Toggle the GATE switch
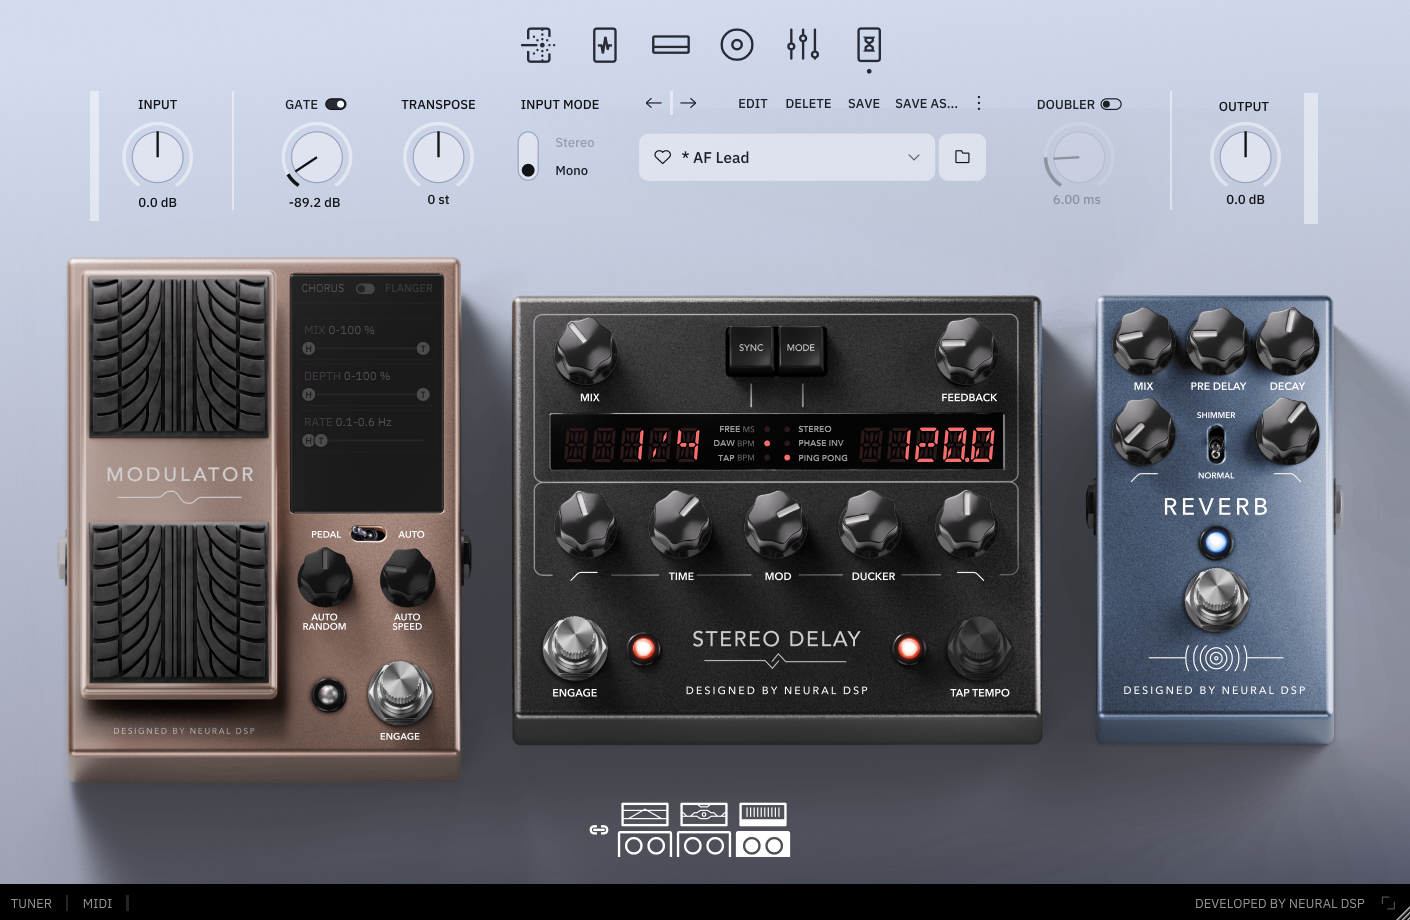The image size is (1410, 920). click(x=336, y=104)
